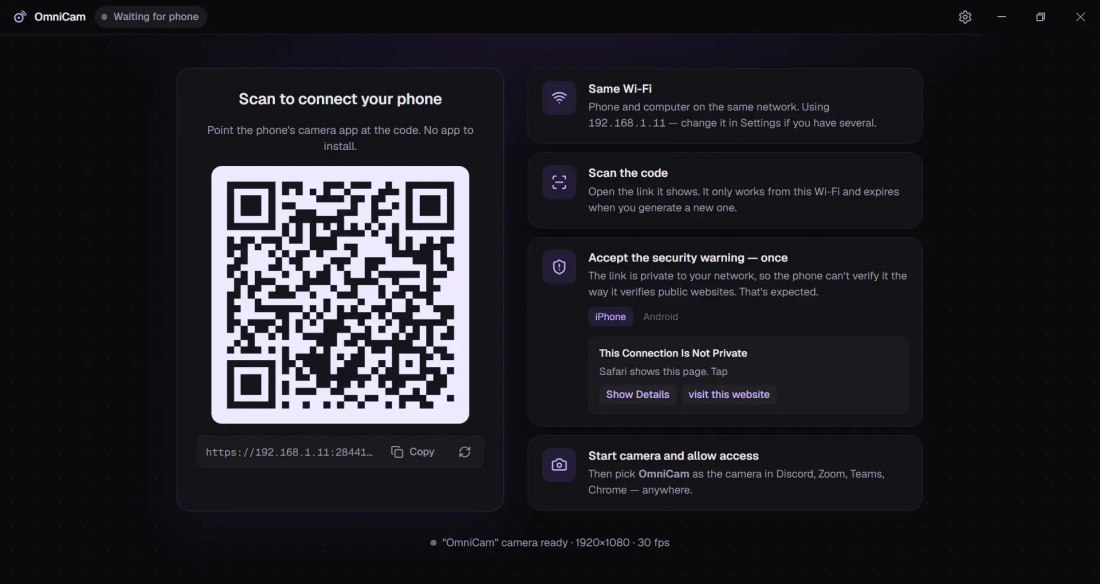Minimize the OmniCam window
This screenshot has width=1100, height=584.
coord(1002,17)
